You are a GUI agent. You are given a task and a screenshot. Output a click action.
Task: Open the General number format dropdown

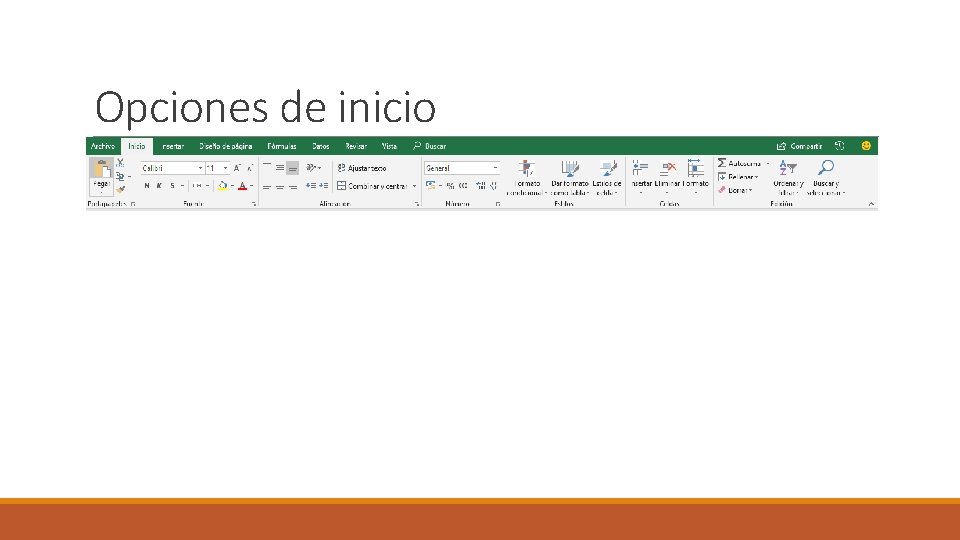[x=495, y=168]
